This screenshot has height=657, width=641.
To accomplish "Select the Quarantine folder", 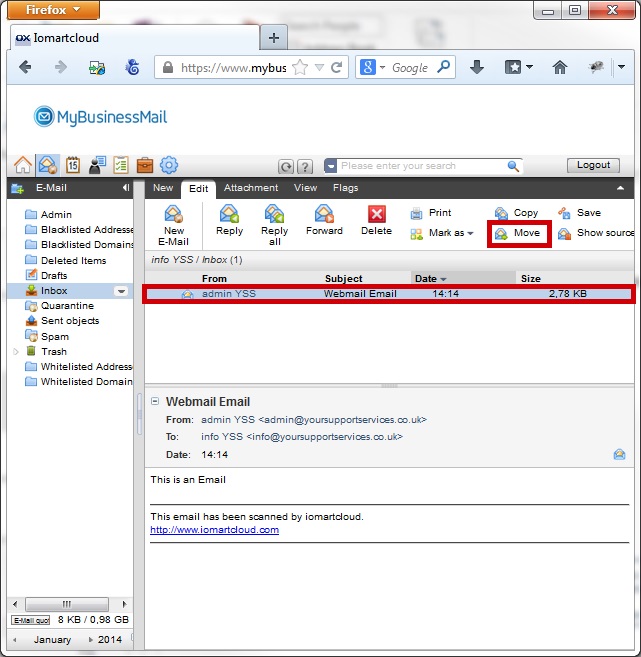I will point(67,306).
